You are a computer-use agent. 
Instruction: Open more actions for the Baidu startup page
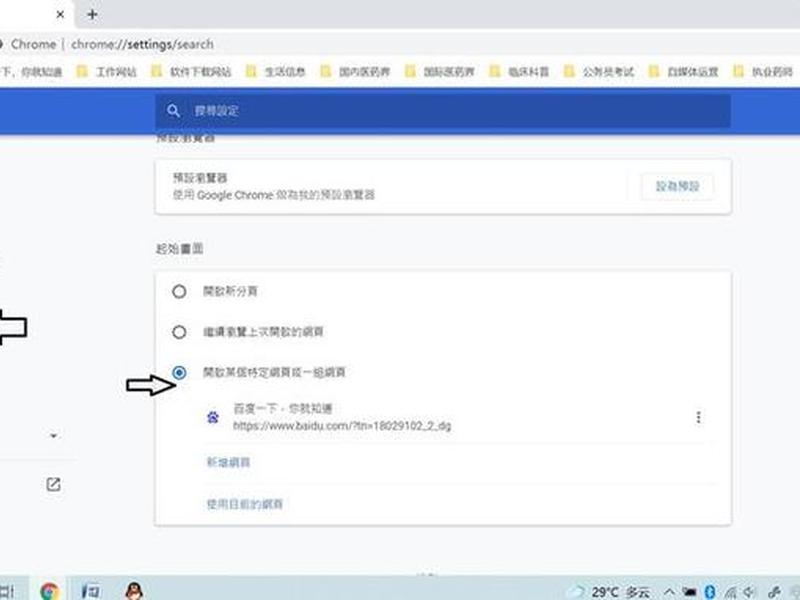(x=698, y=417)
